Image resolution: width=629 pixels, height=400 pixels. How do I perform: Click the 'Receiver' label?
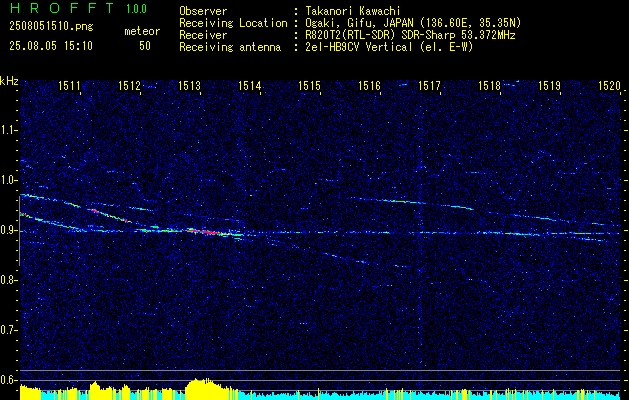(203, 35)
